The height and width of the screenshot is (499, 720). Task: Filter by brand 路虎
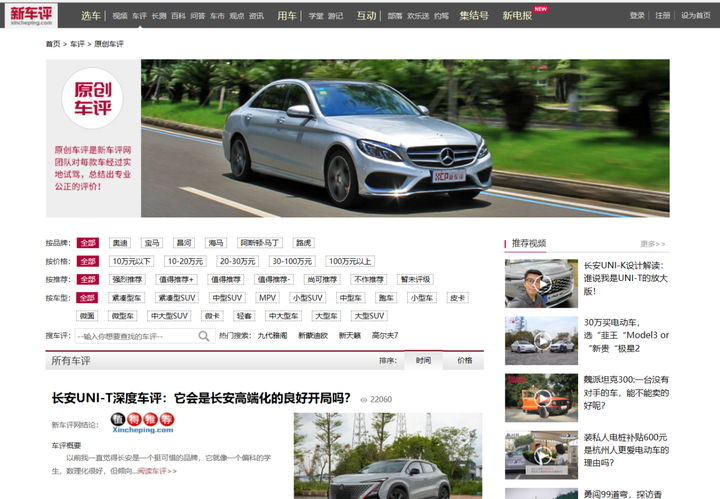(x=304, y=243)
